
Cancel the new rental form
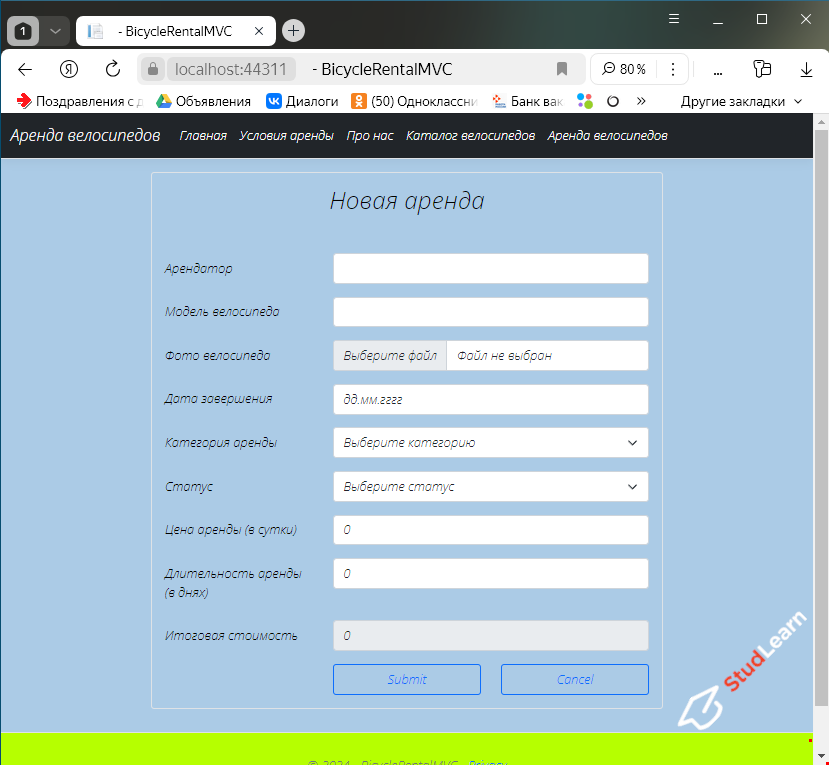tap(574, 679)
